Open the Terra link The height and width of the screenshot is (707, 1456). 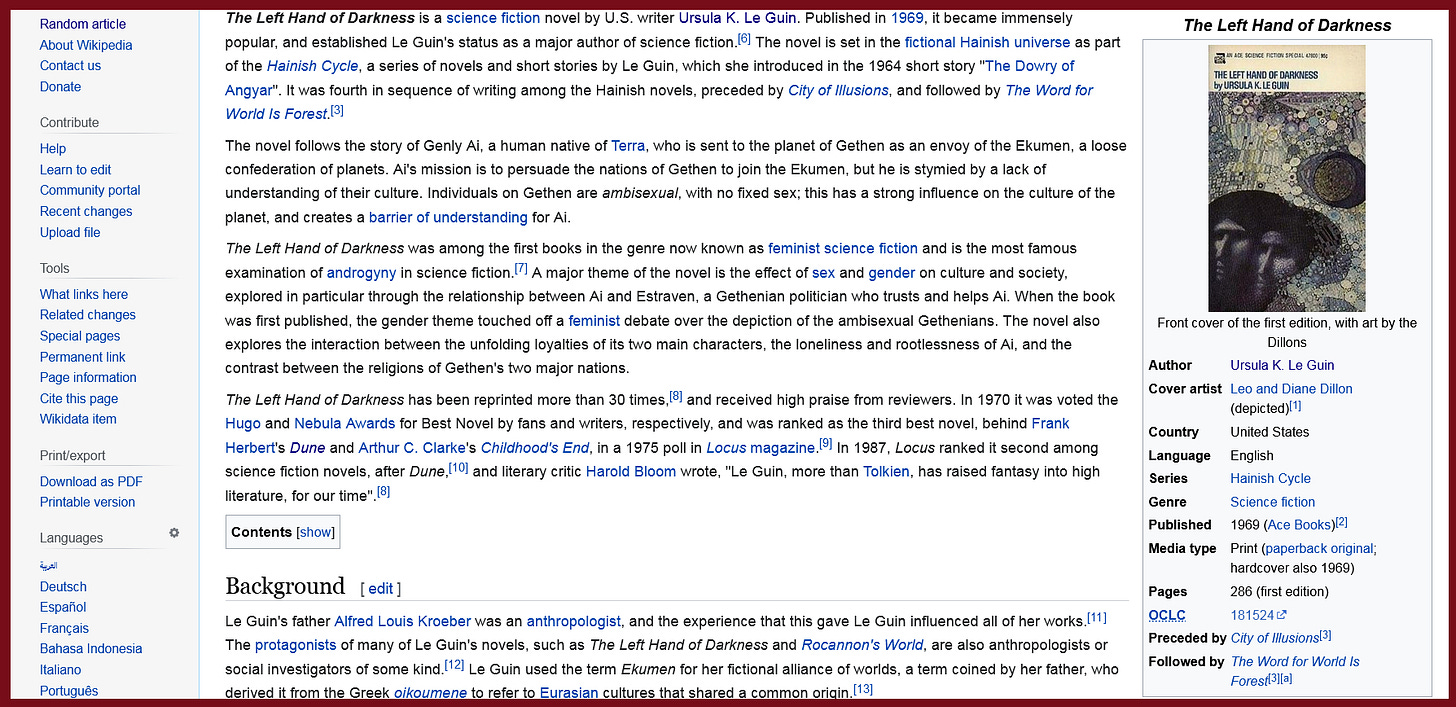coord(628,145)
